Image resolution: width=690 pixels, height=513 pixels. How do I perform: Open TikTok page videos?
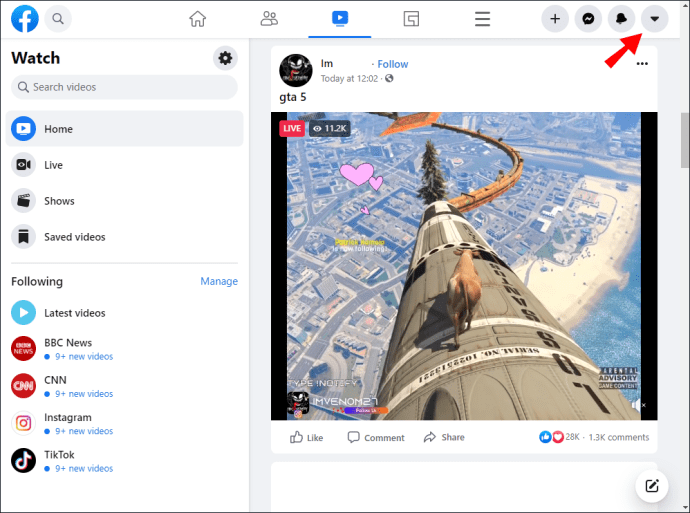[125, 461]
